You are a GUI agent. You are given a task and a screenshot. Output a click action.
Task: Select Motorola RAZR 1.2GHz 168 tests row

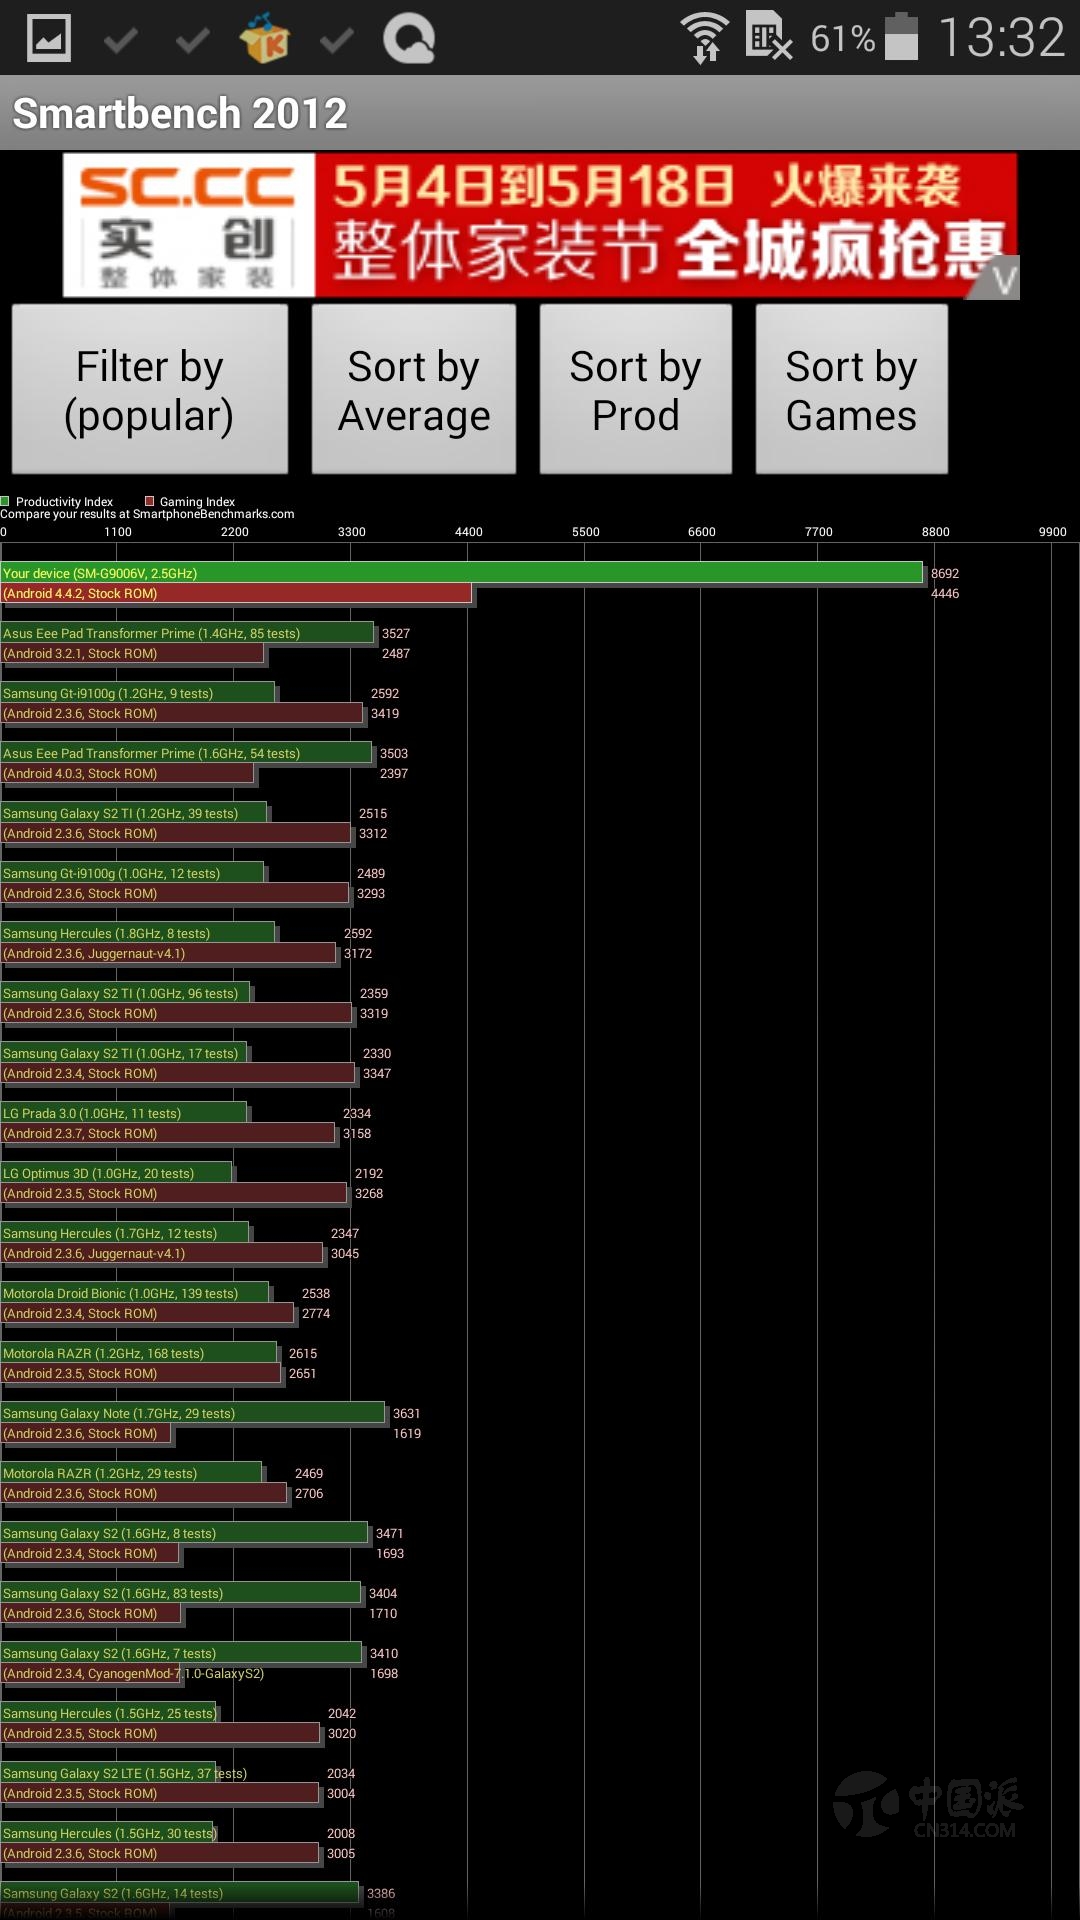(x=139, y=1353)
